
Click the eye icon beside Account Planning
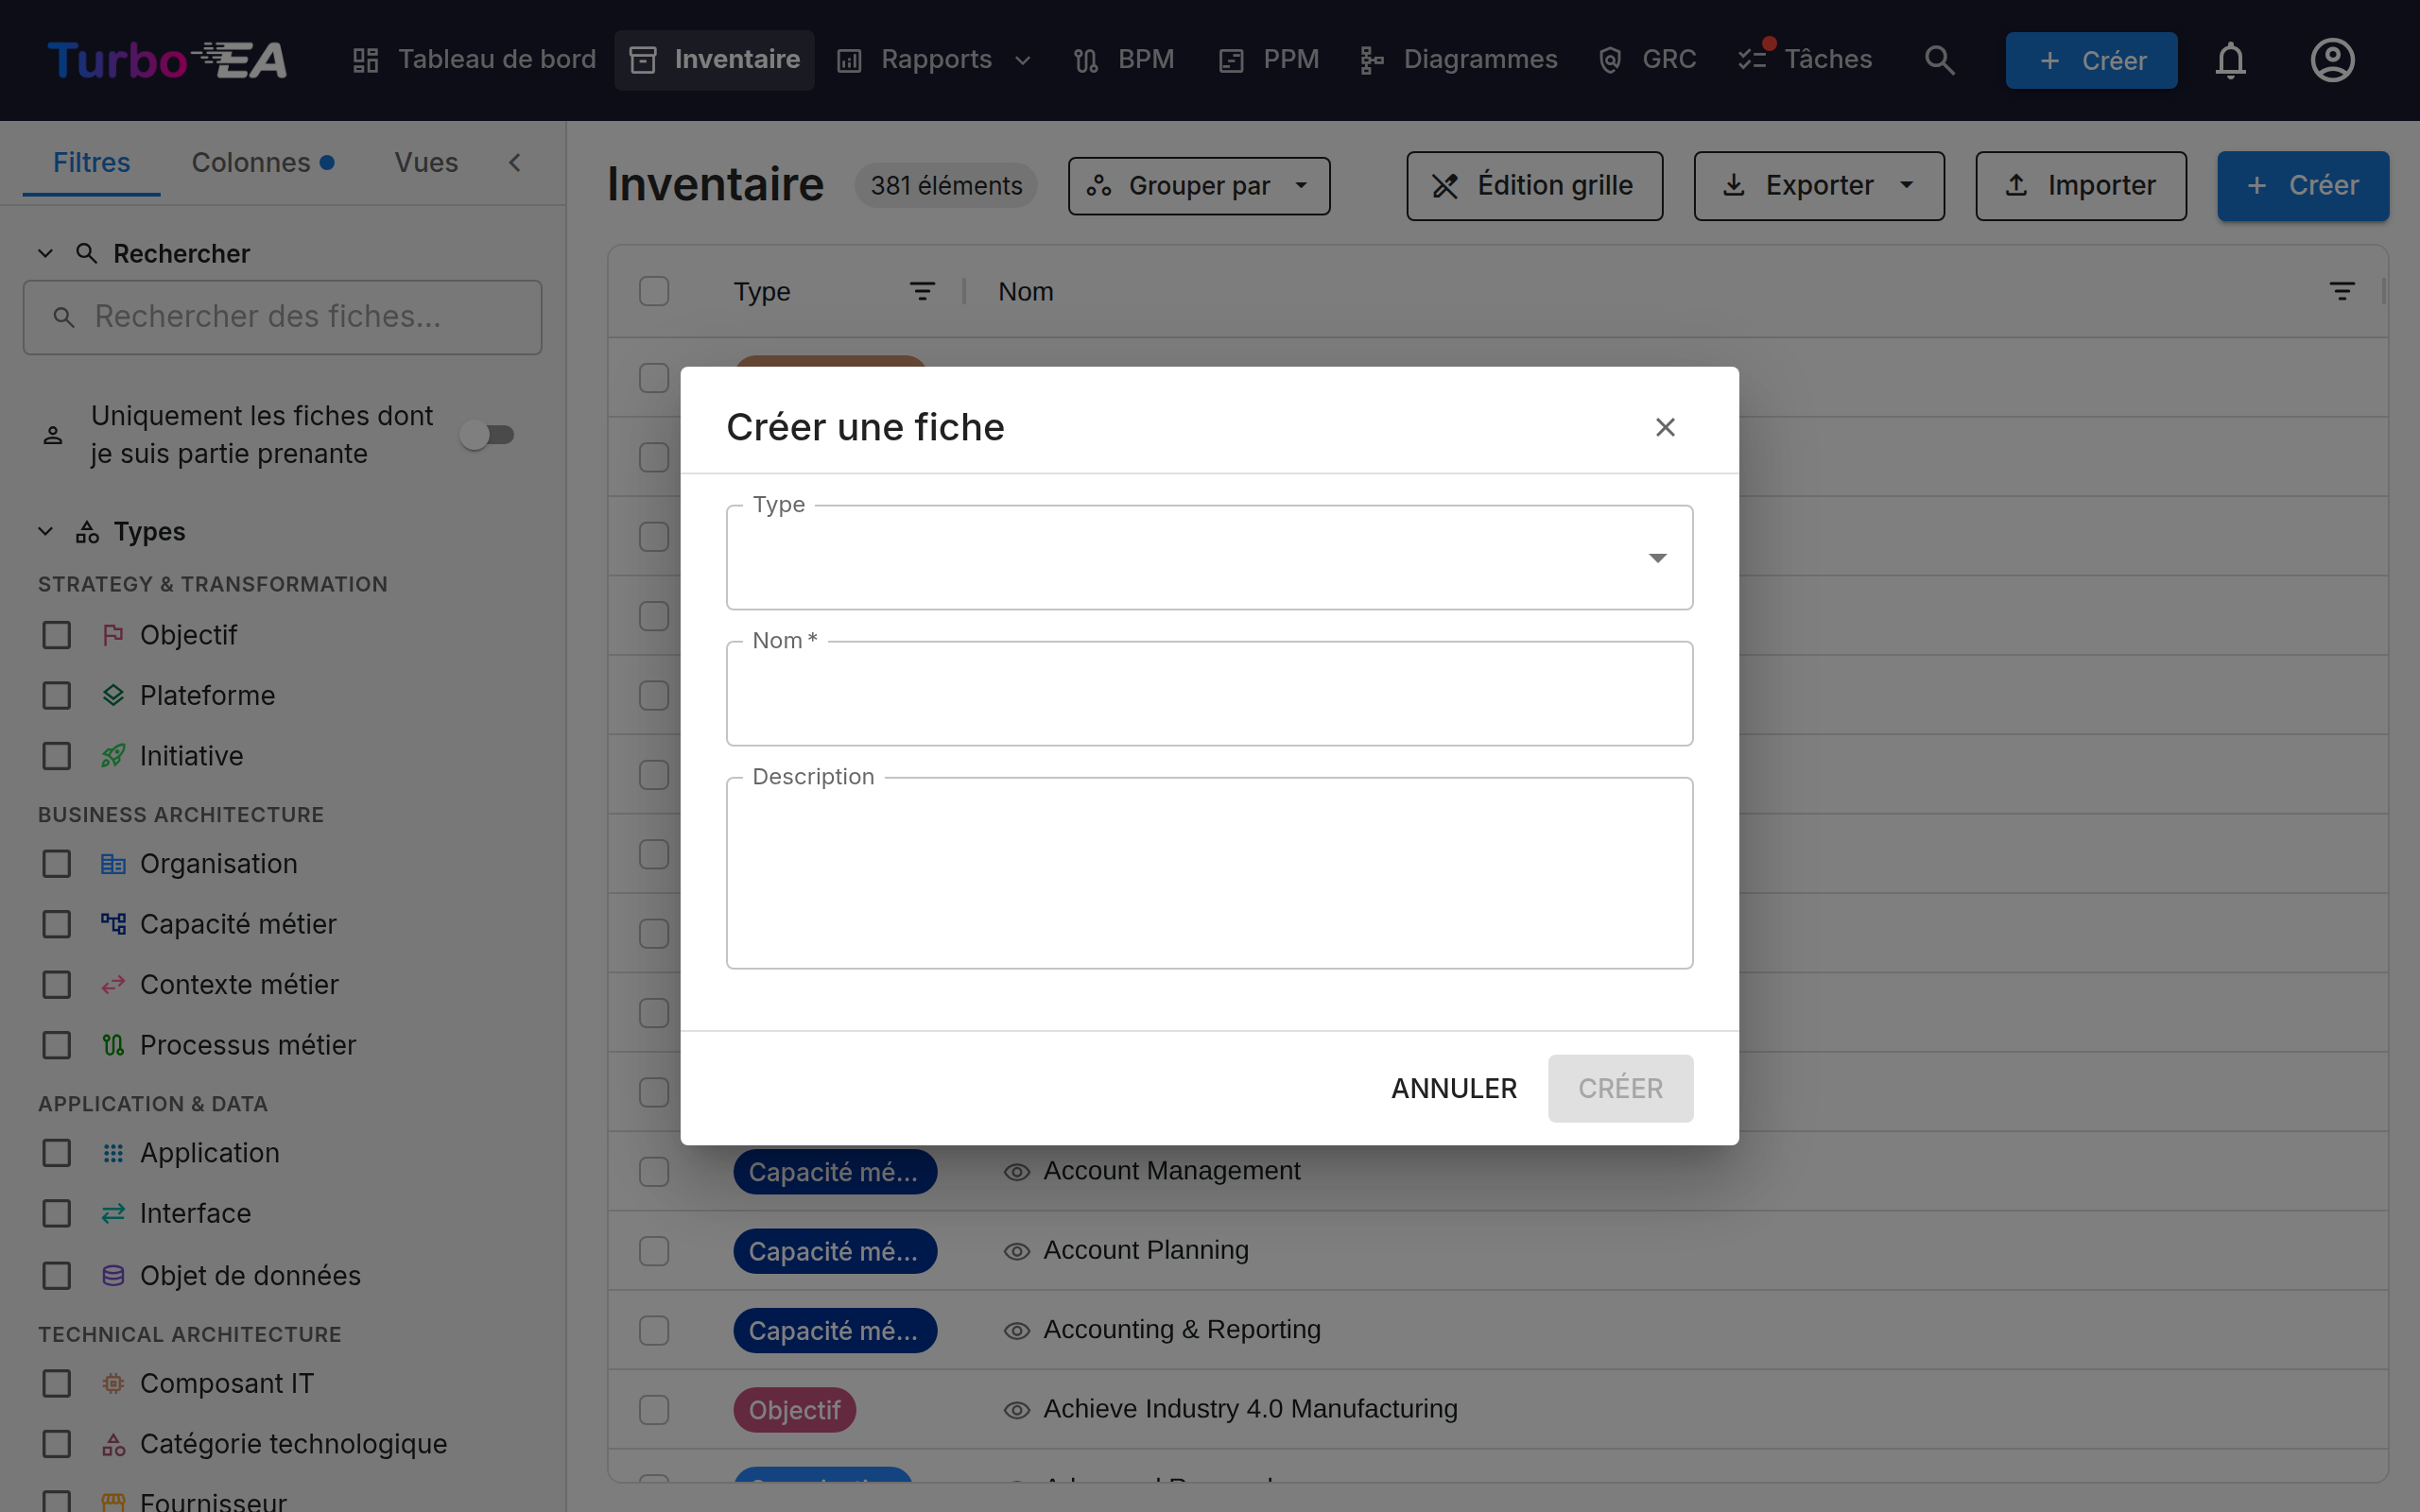point(1016,1251)
